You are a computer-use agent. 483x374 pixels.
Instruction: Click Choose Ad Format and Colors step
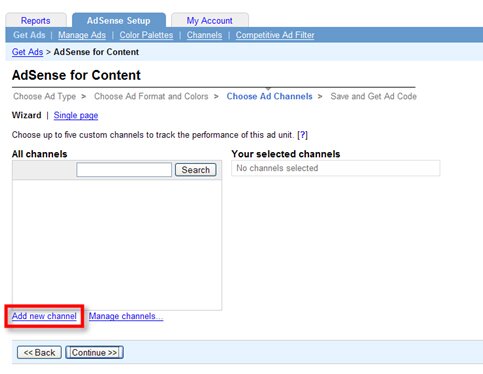(x=151, y=96)
